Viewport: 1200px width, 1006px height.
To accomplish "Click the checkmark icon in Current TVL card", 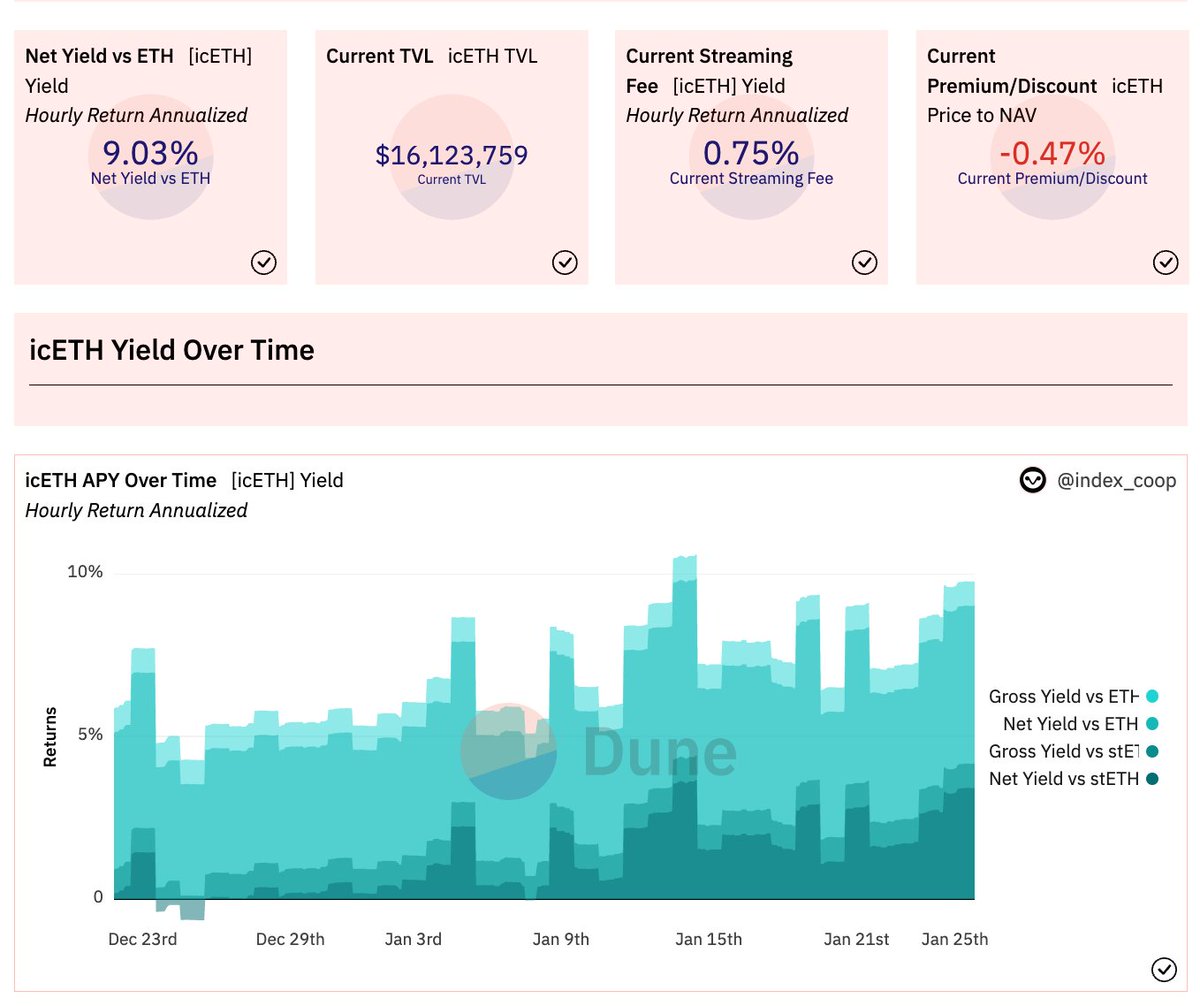I will coord(565,263).
